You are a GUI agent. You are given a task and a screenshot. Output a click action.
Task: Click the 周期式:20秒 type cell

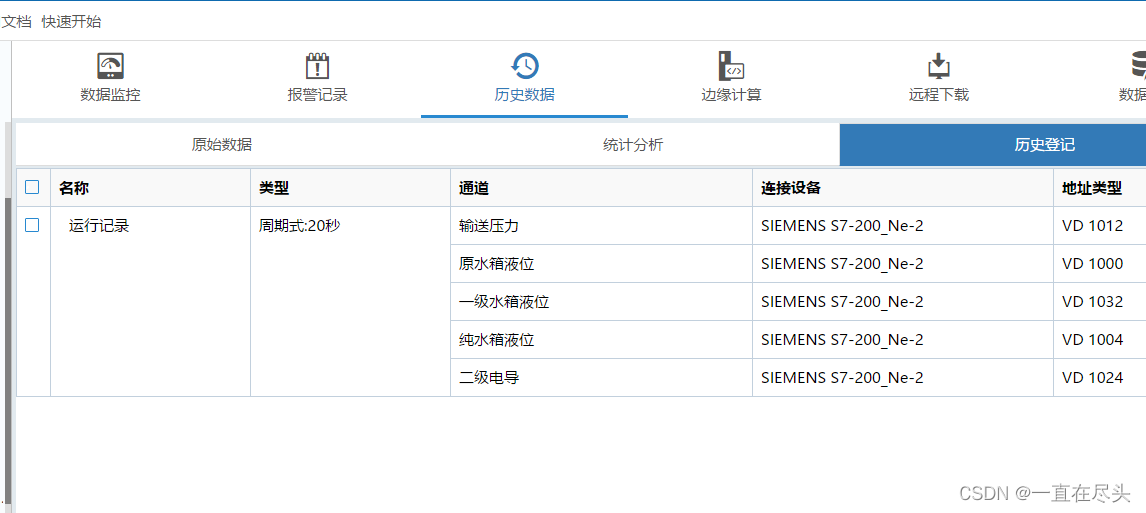350,302
